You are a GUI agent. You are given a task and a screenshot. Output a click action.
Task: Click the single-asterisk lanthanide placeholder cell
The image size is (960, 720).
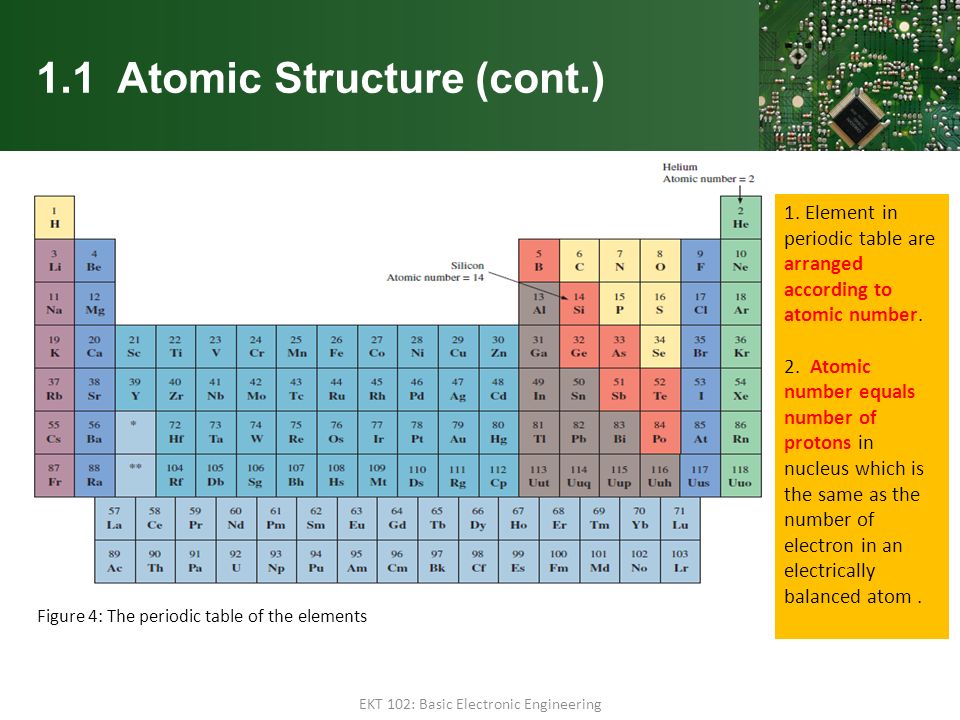135,432
